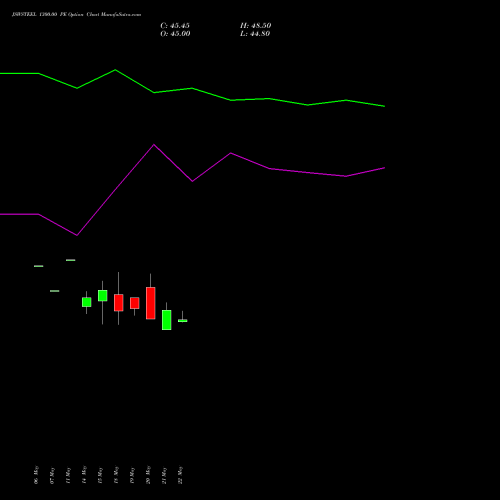Select the 22 May date label
Screen dimensions: 500x500
tap(180, 475)
